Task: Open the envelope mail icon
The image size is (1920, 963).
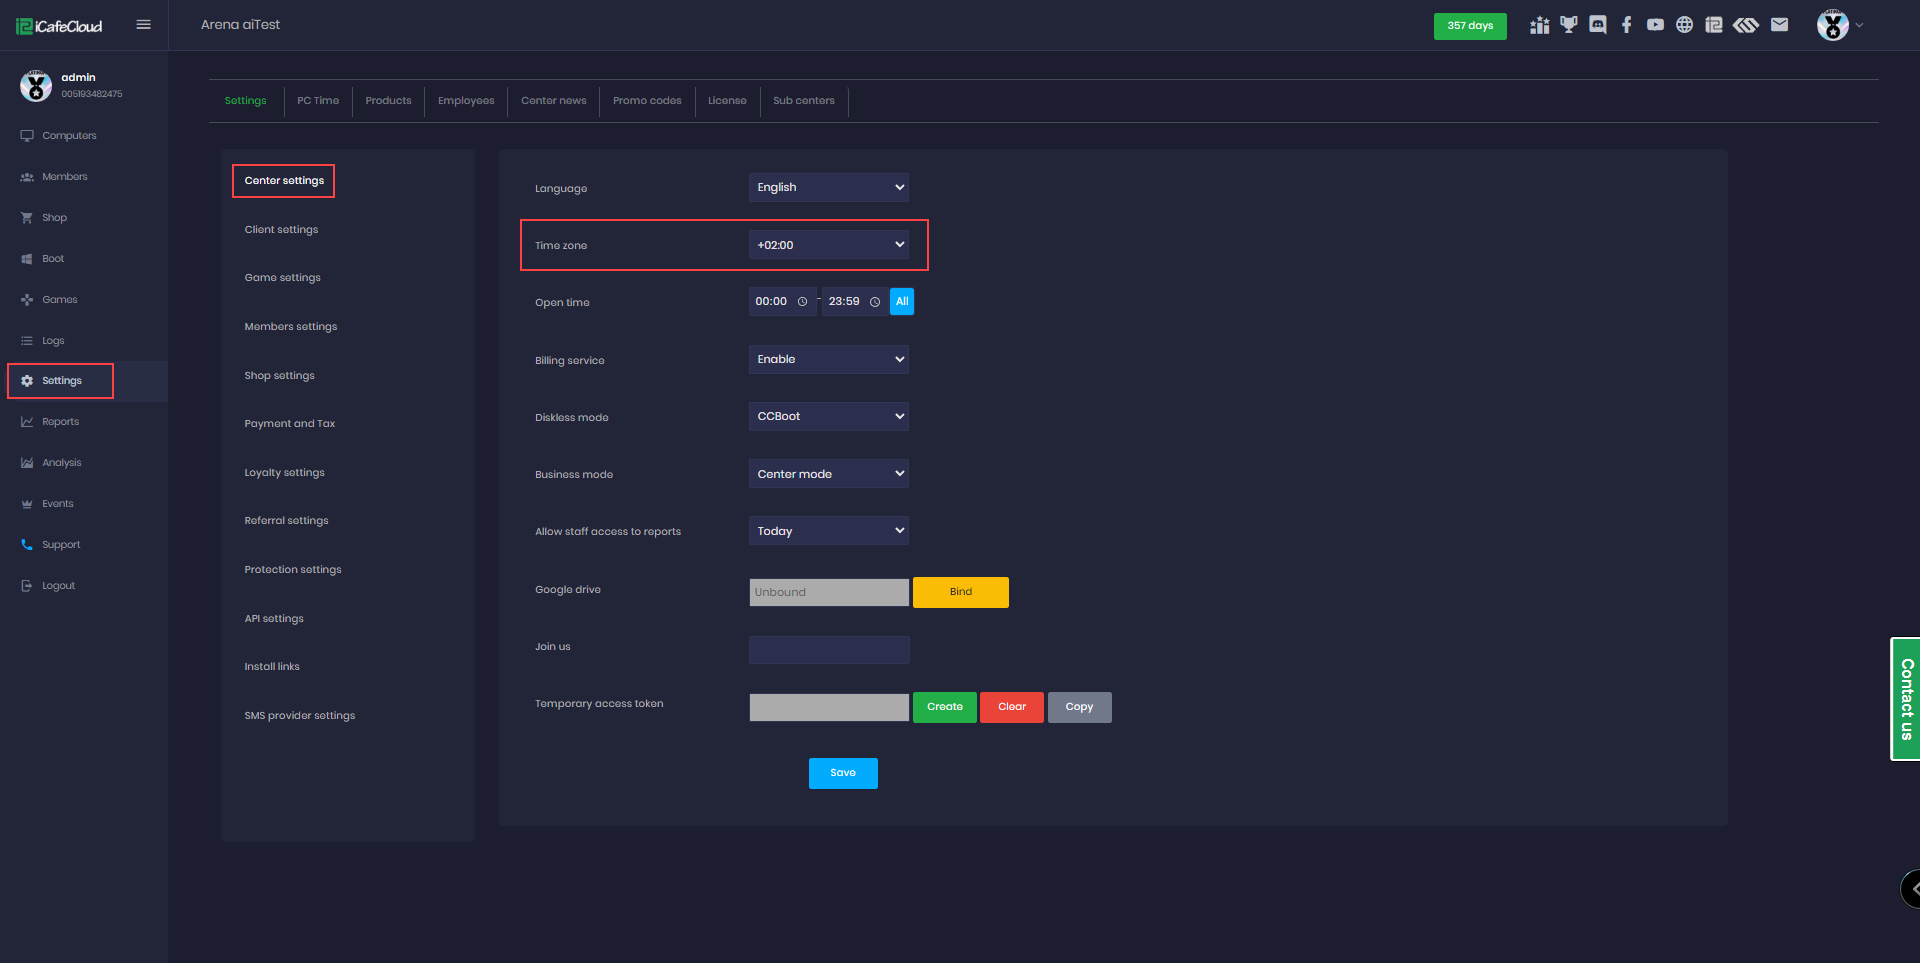Action: pyautogui.click(x=1779, y=25)
